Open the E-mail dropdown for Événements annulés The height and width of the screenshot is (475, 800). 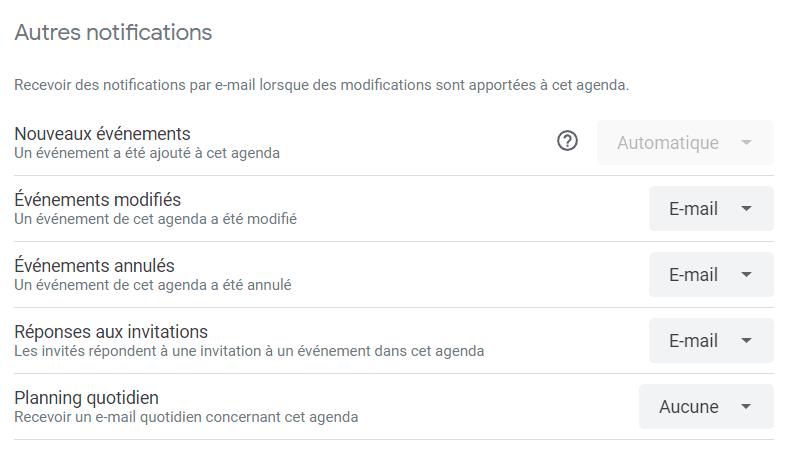[x=711, y=274]
